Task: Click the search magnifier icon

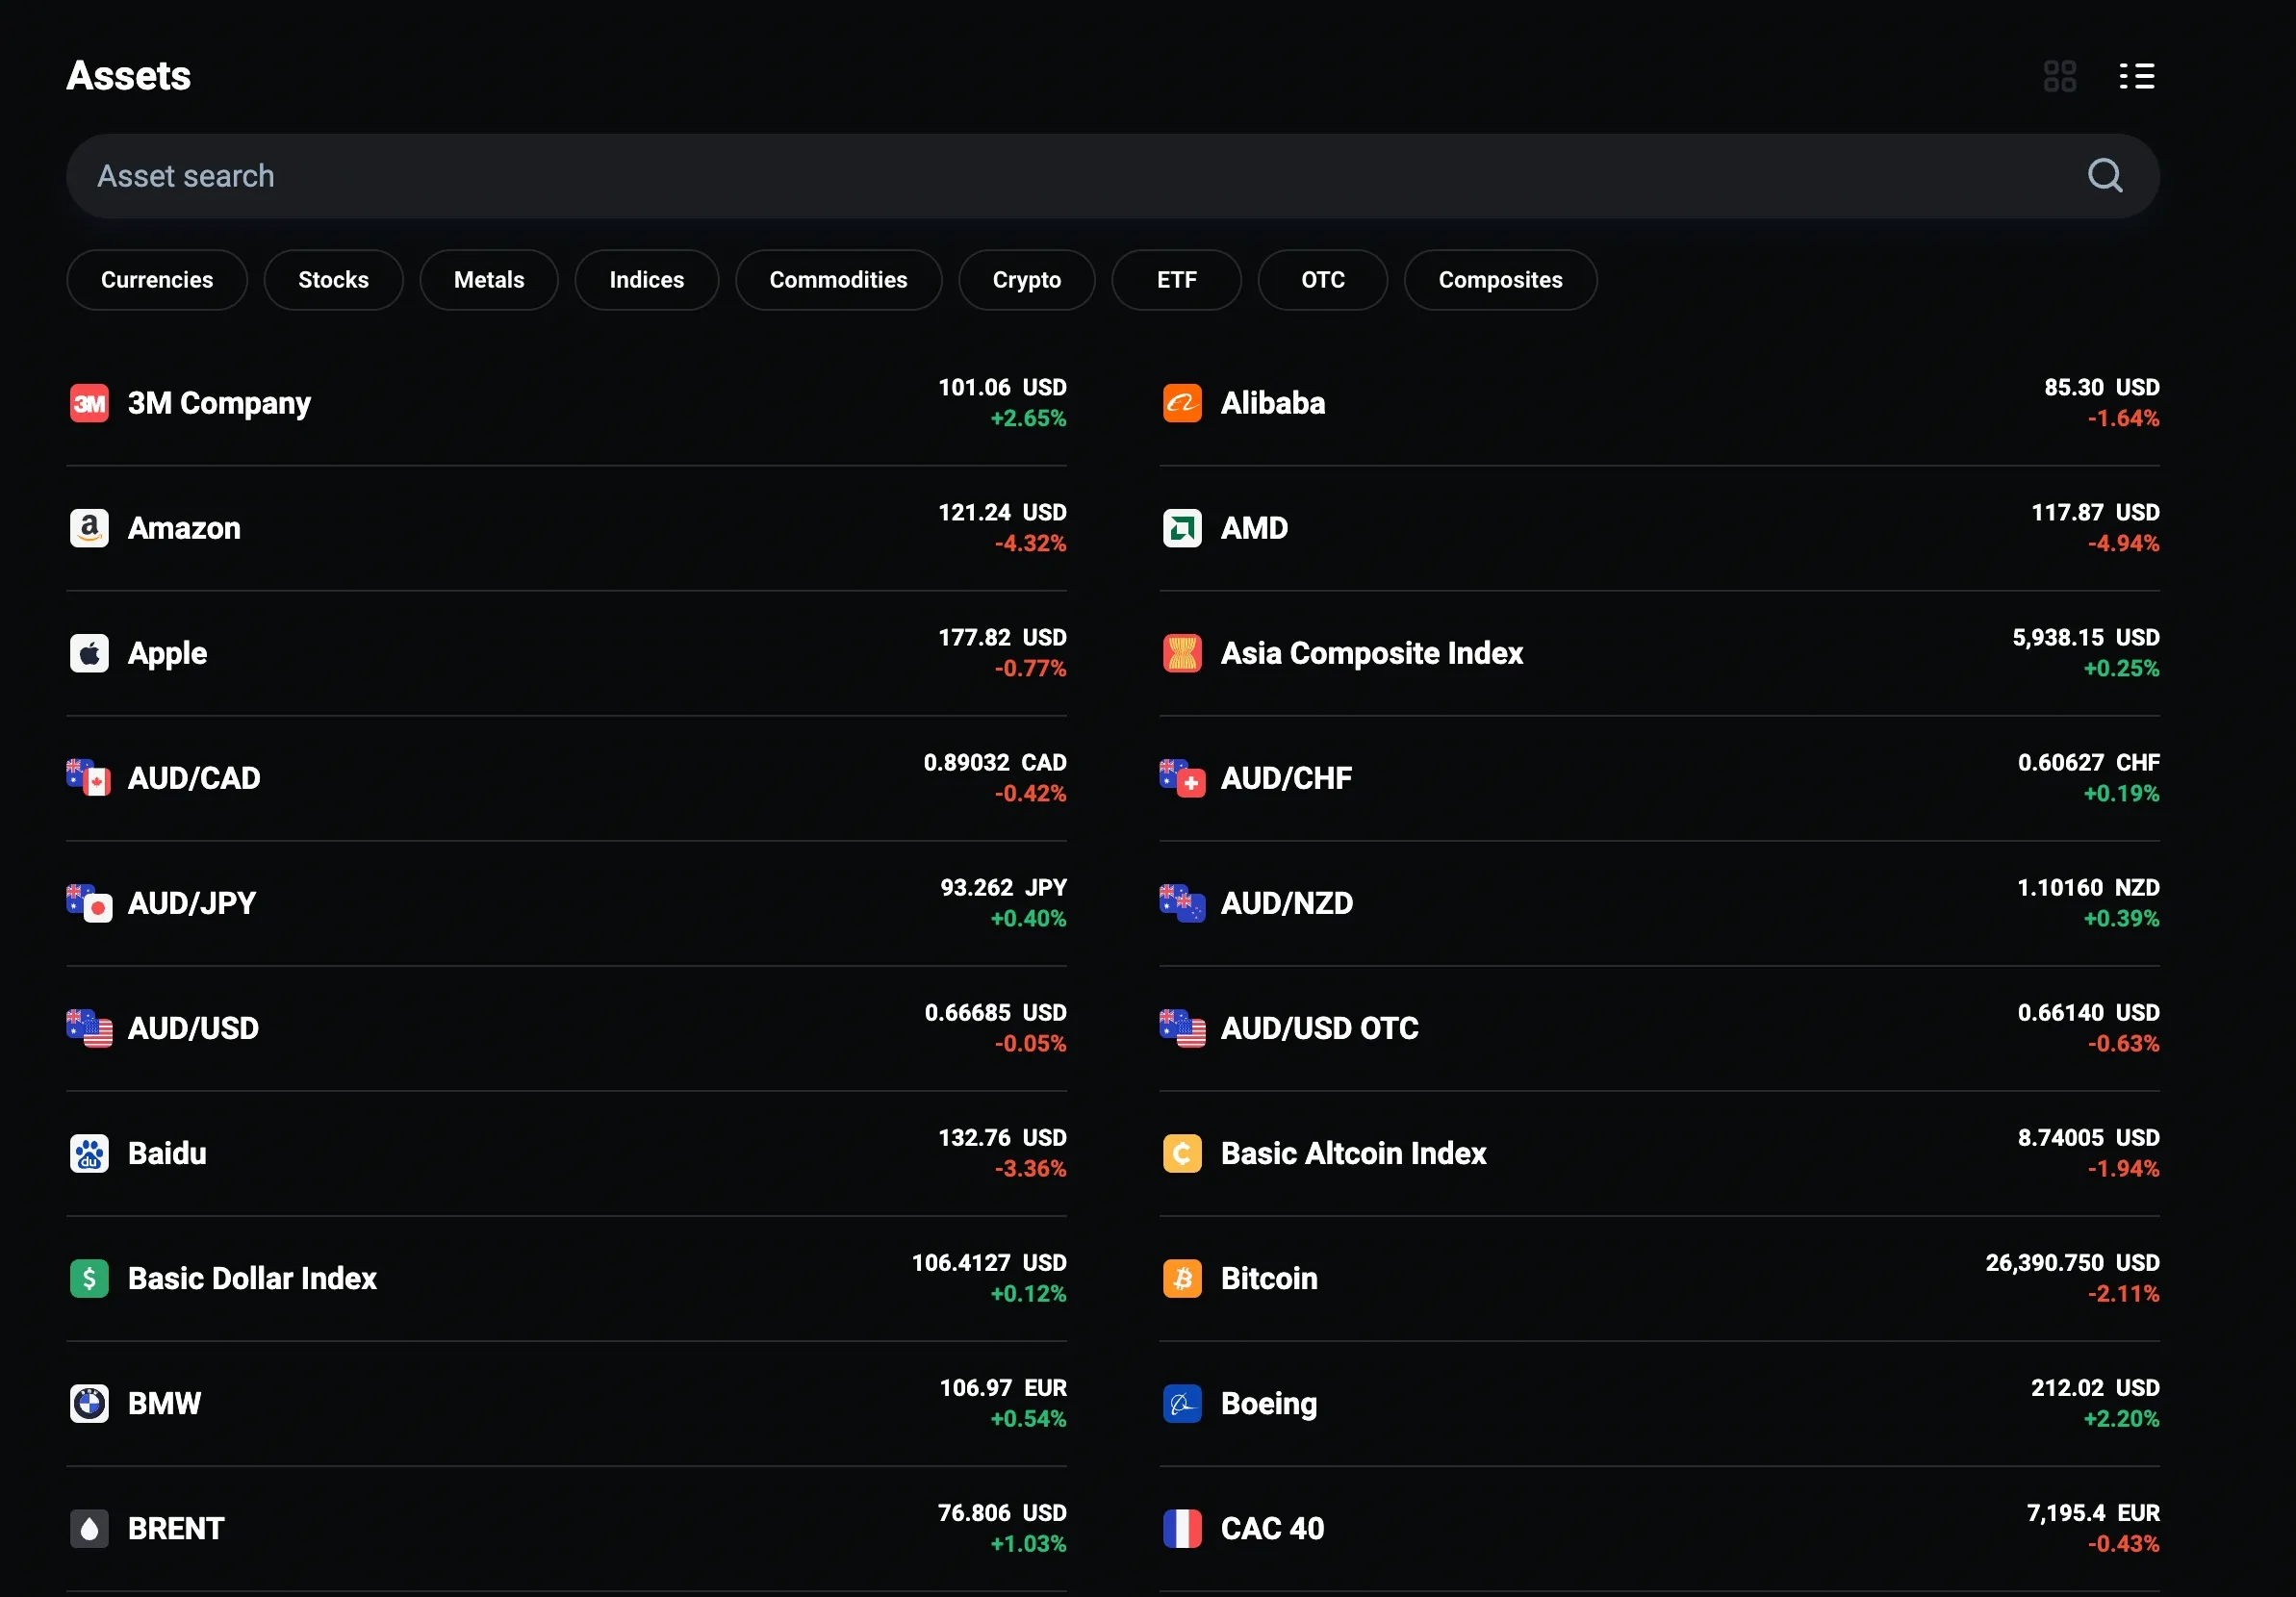Action: (2104, 176)
